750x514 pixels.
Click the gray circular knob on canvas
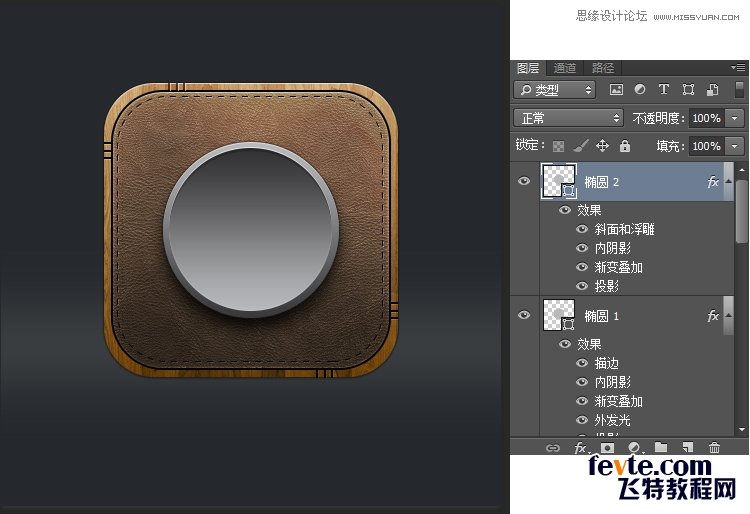coord(251,230)
